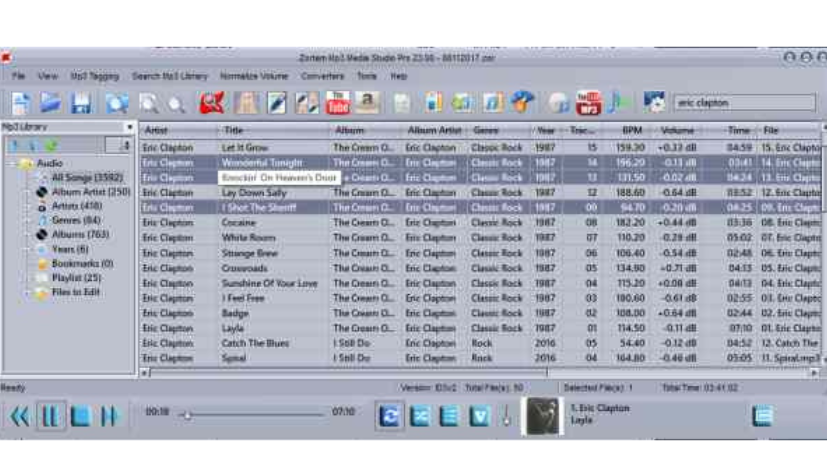This screenshot has height=465, width=827.
Task: Click the Albums node in the library tree
Action: pyautogui.click(x=81, y=234)
